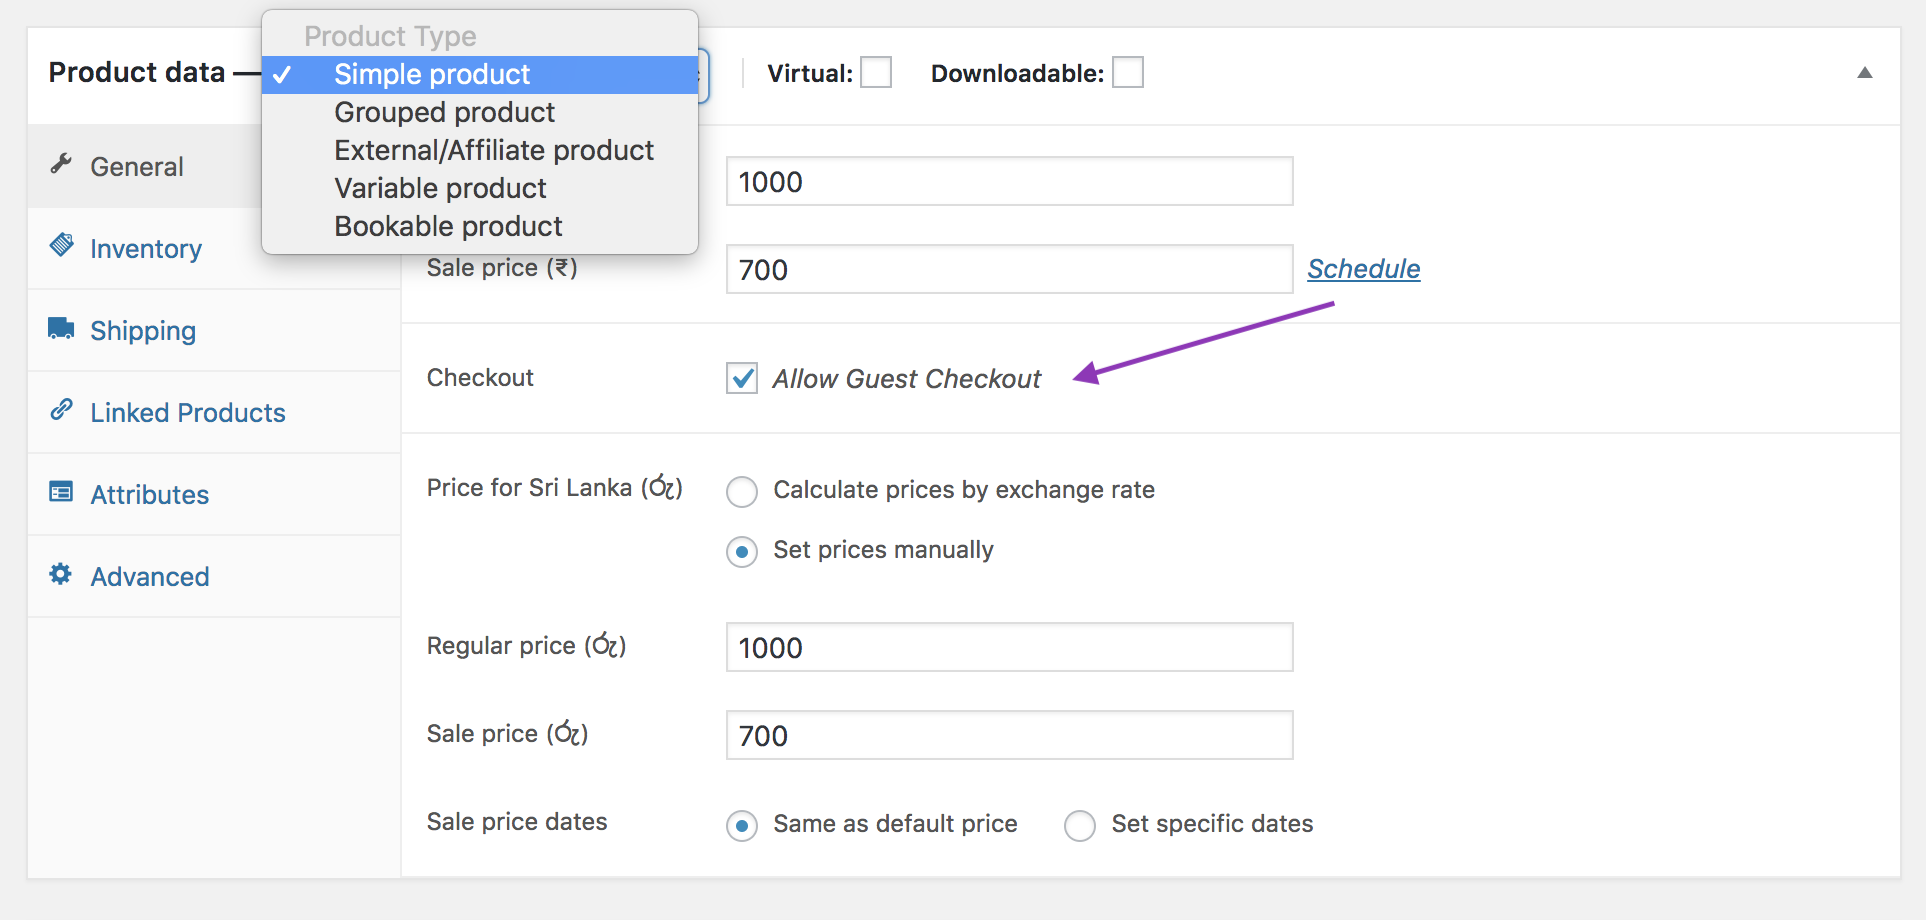Click the Product data heading
Screen dimensions: 1926x920
[x=137, y=73]
